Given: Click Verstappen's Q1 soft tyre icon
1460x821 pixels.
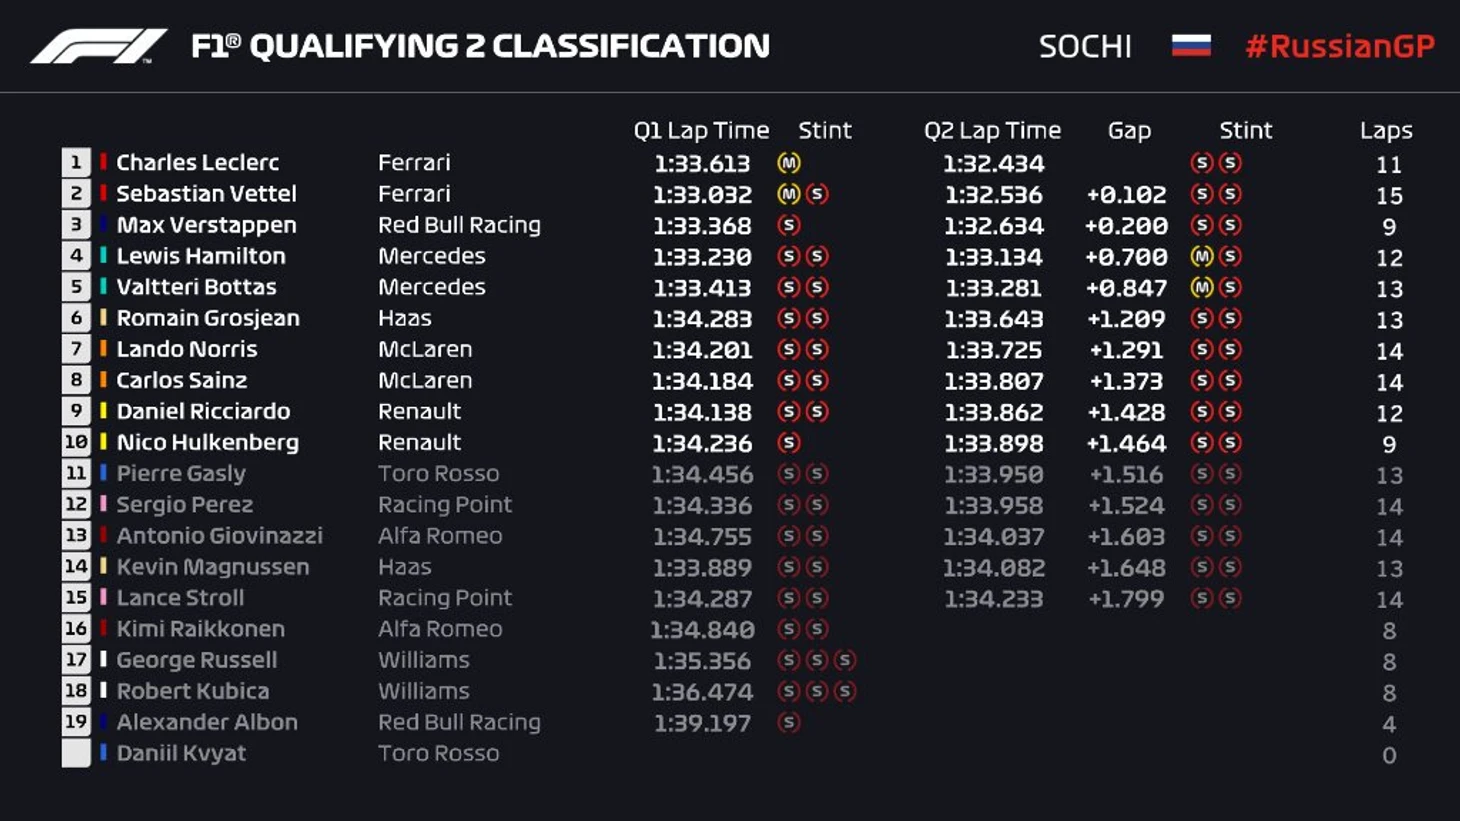Looking at the screenshot, I should [x=788, y=225].
